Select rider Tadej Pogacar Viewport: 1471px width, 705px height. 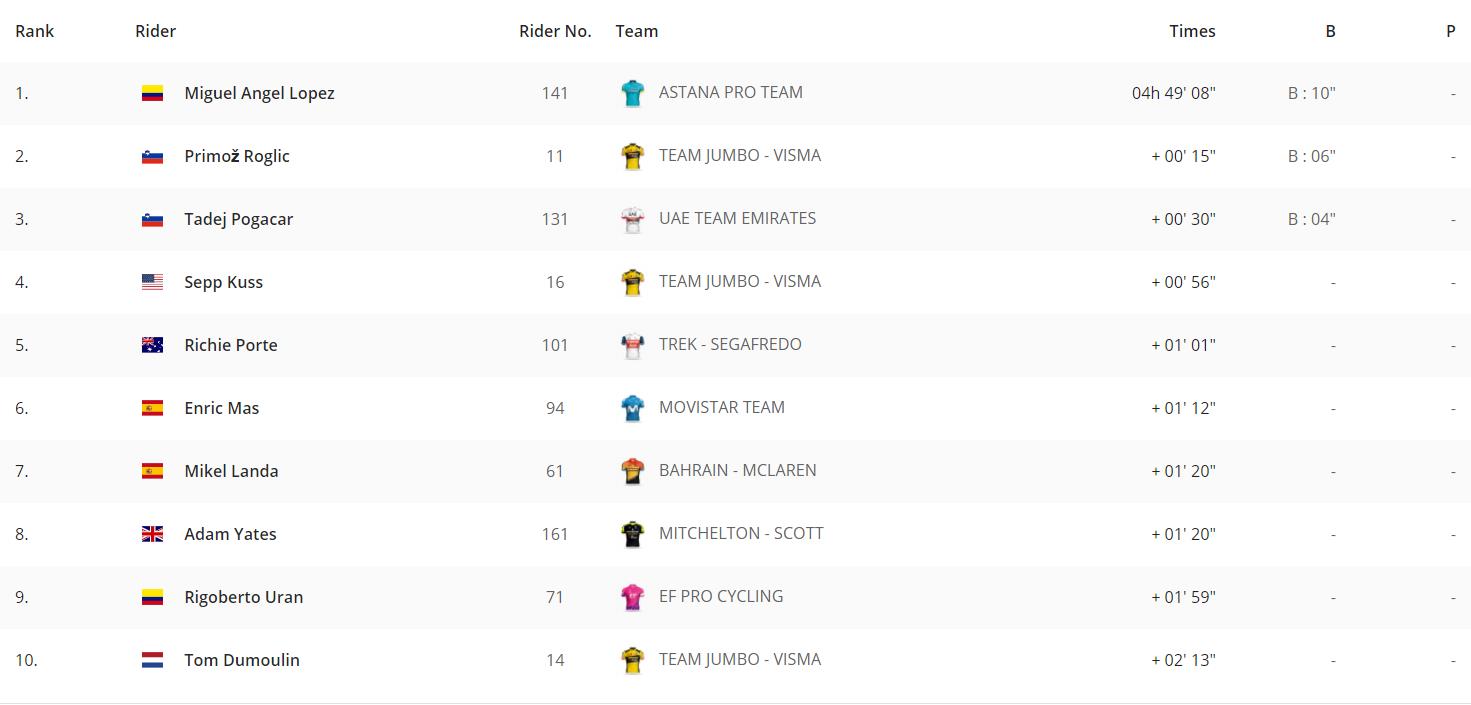239,219
